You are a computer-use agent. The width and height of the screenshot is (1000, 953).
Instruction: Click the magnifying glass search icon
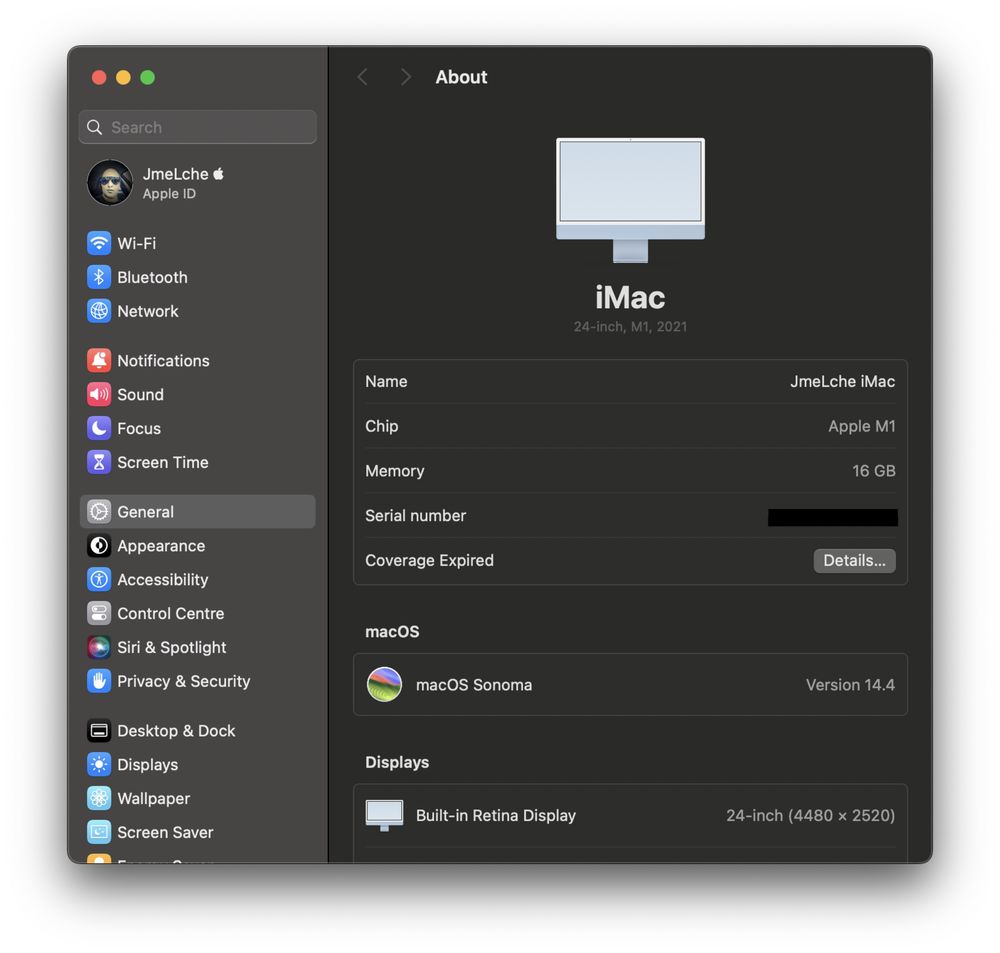[94, 127]
